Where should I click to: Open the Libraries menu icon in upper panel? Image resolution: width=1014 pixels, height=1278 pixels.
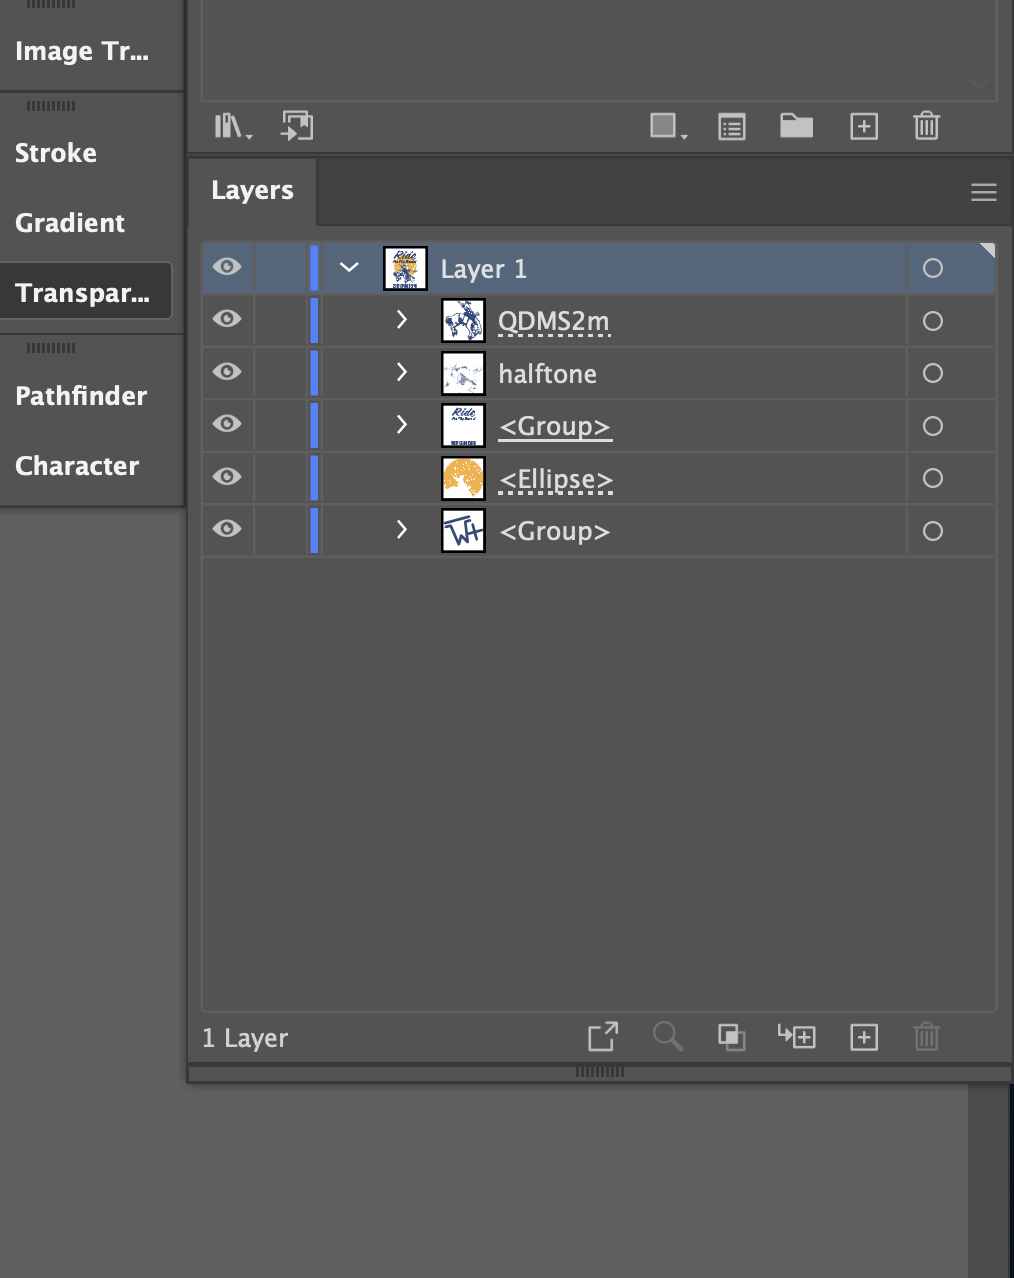coord(233,127)
